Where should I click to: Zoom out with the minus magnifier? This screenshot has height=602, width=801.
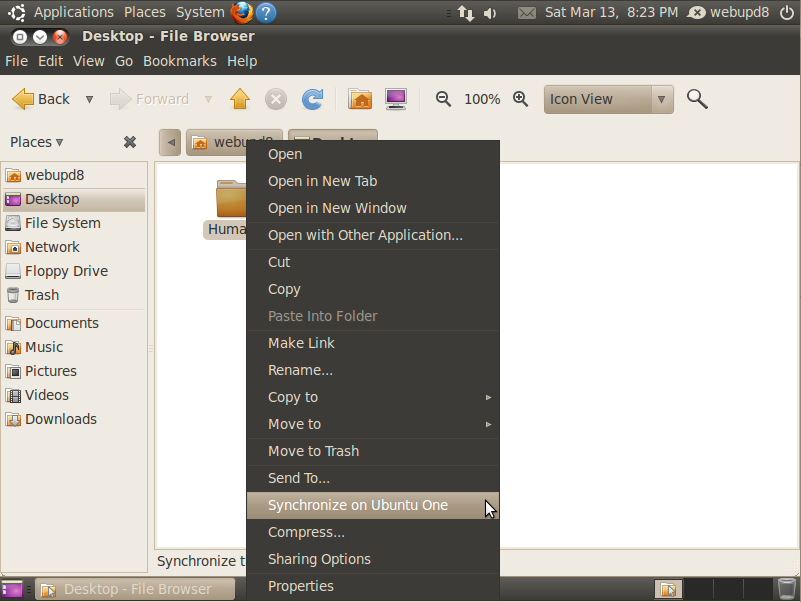pyautogui.click(x=443, y=99)
